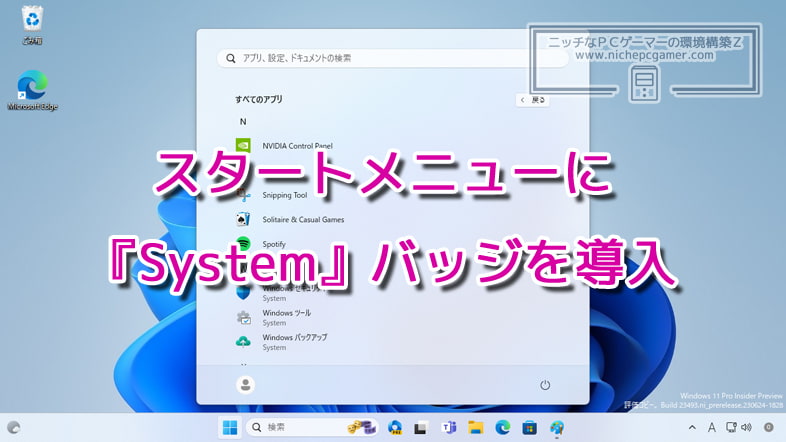Open the N letter index header
Viewport: 786px width, 442px height.
tap(243, 122)
